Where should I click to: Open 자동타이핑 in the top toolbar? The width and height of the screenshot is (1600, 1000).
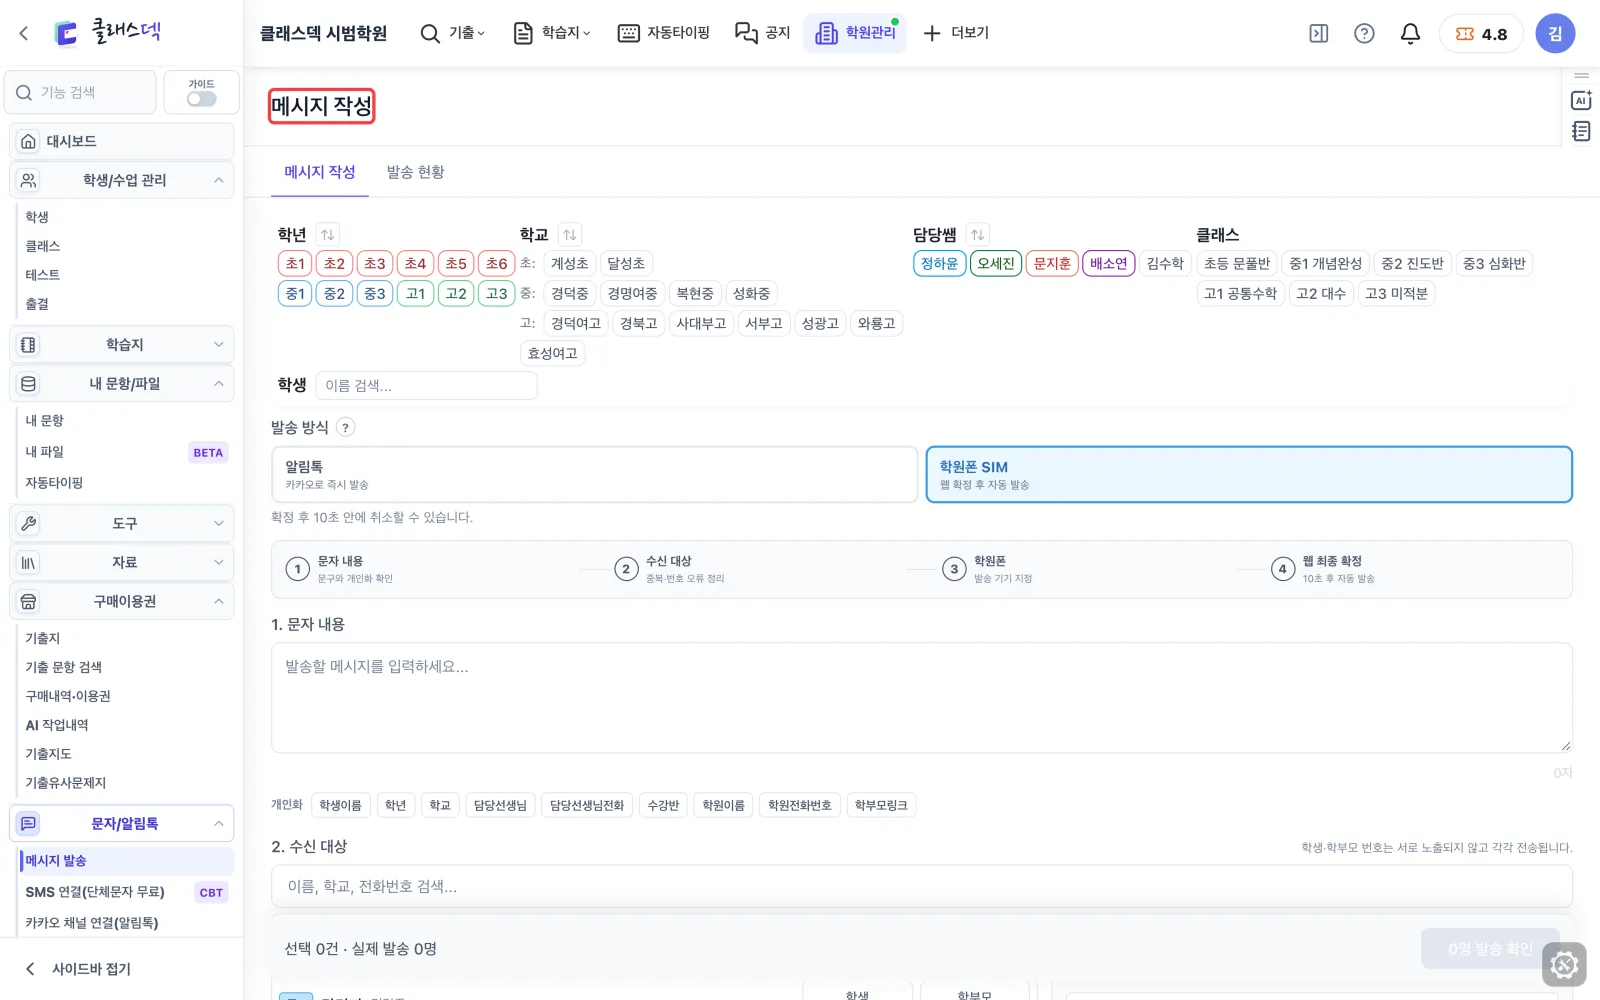point(664,33)
